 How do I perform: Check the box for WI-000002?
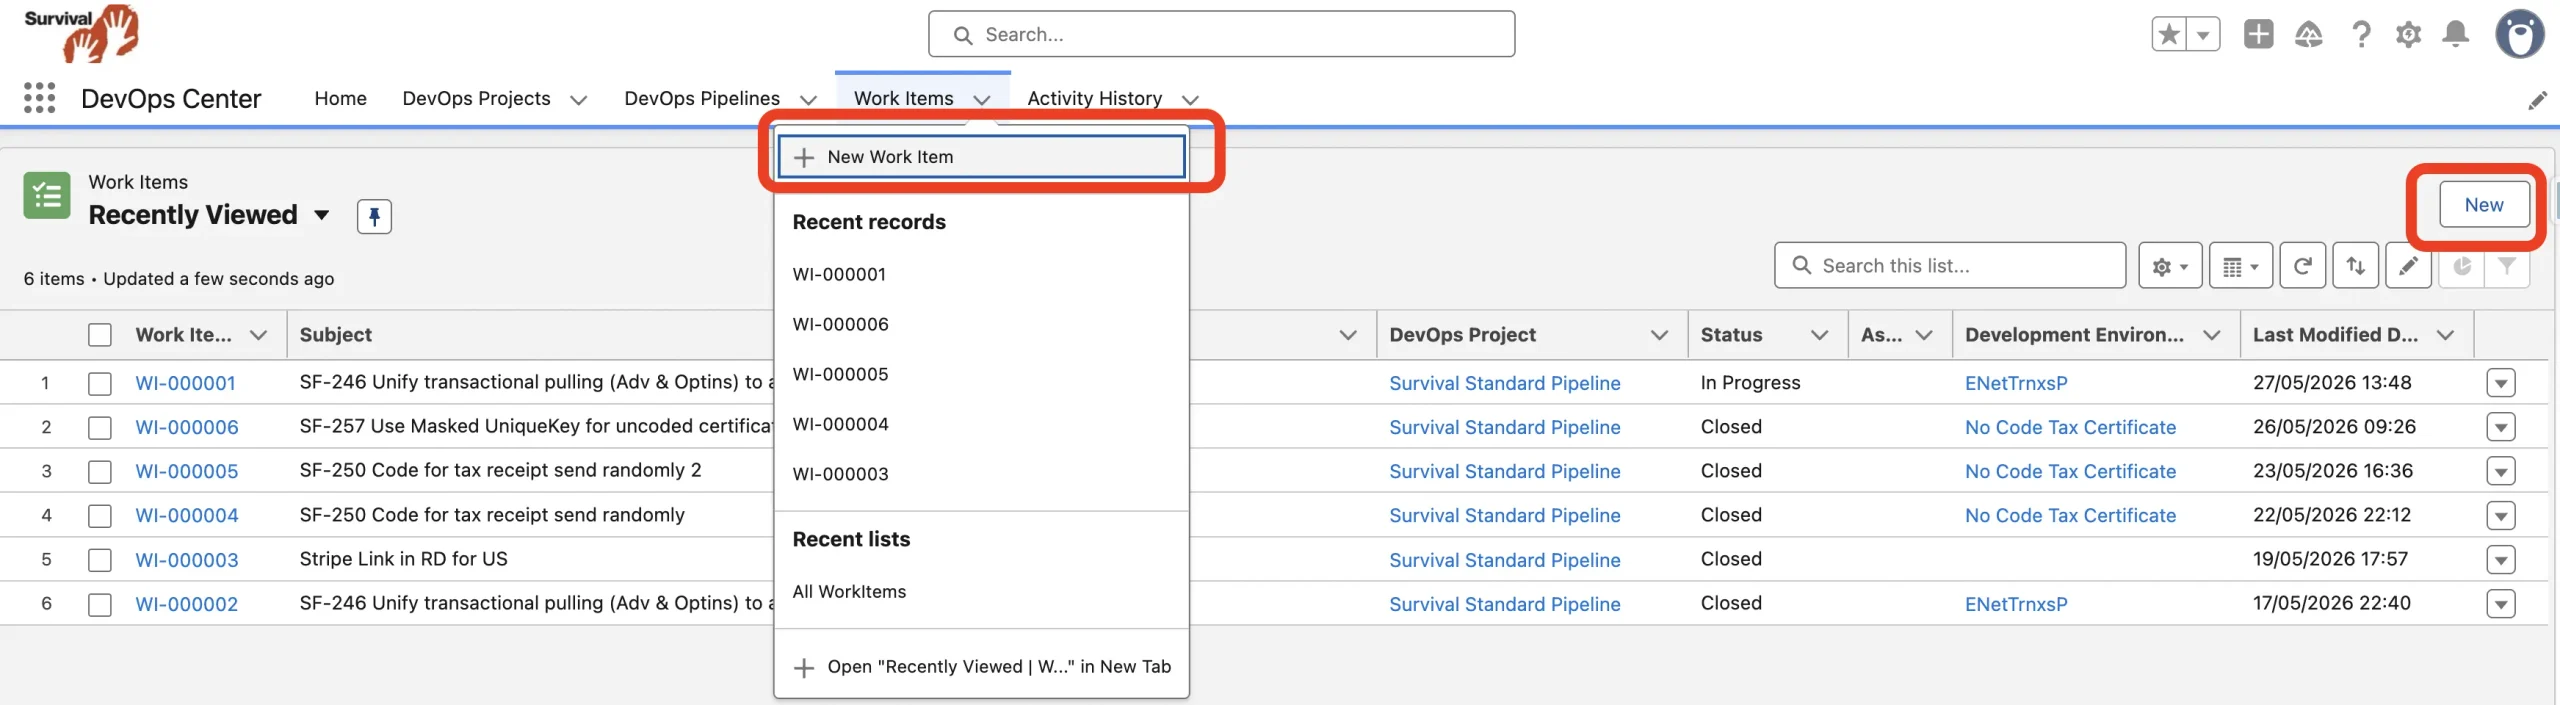100,605
